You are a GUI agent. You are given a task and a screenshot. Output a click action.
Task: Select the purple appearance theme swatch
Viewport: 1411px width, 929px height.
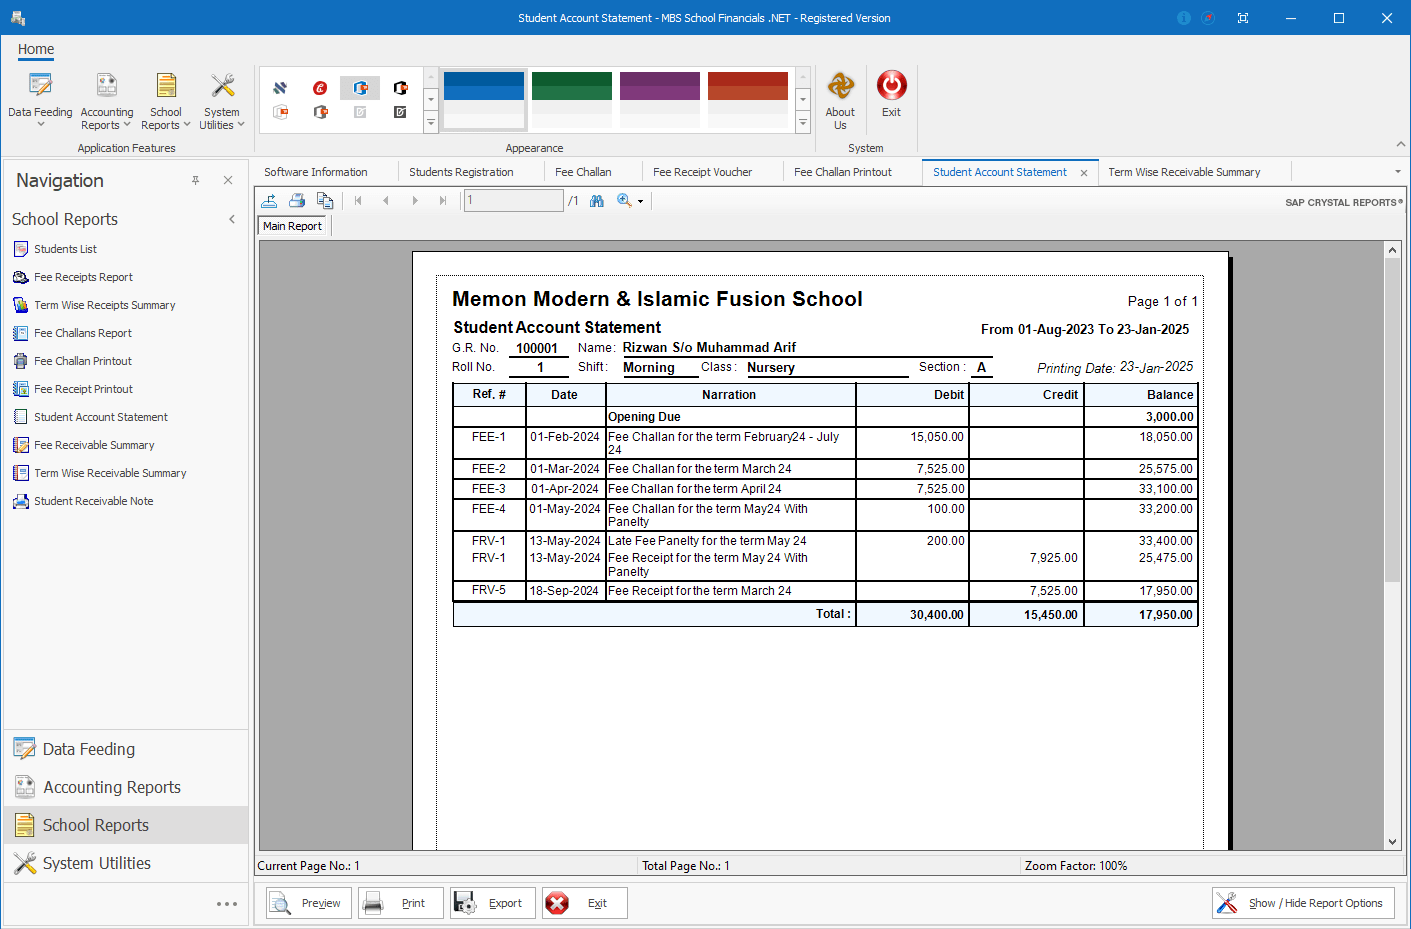[660, 99]
